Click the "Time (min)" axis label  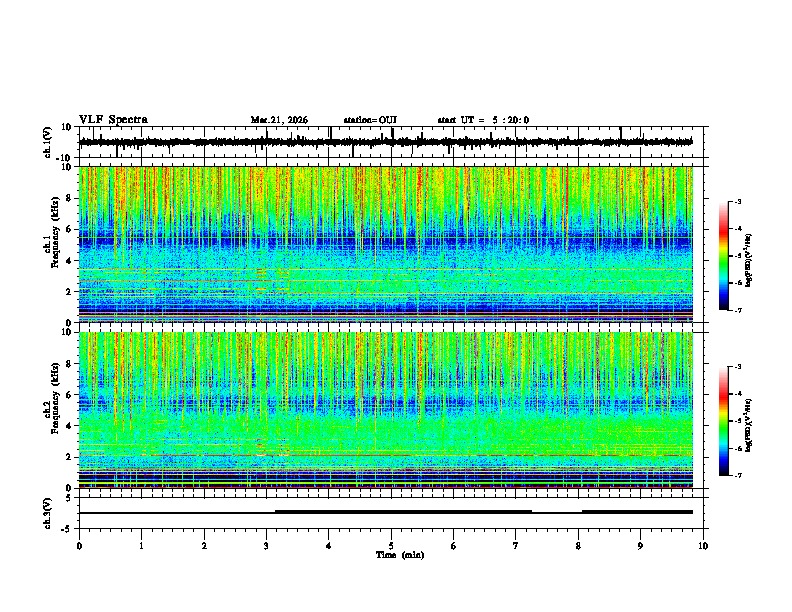click(400, 555)
